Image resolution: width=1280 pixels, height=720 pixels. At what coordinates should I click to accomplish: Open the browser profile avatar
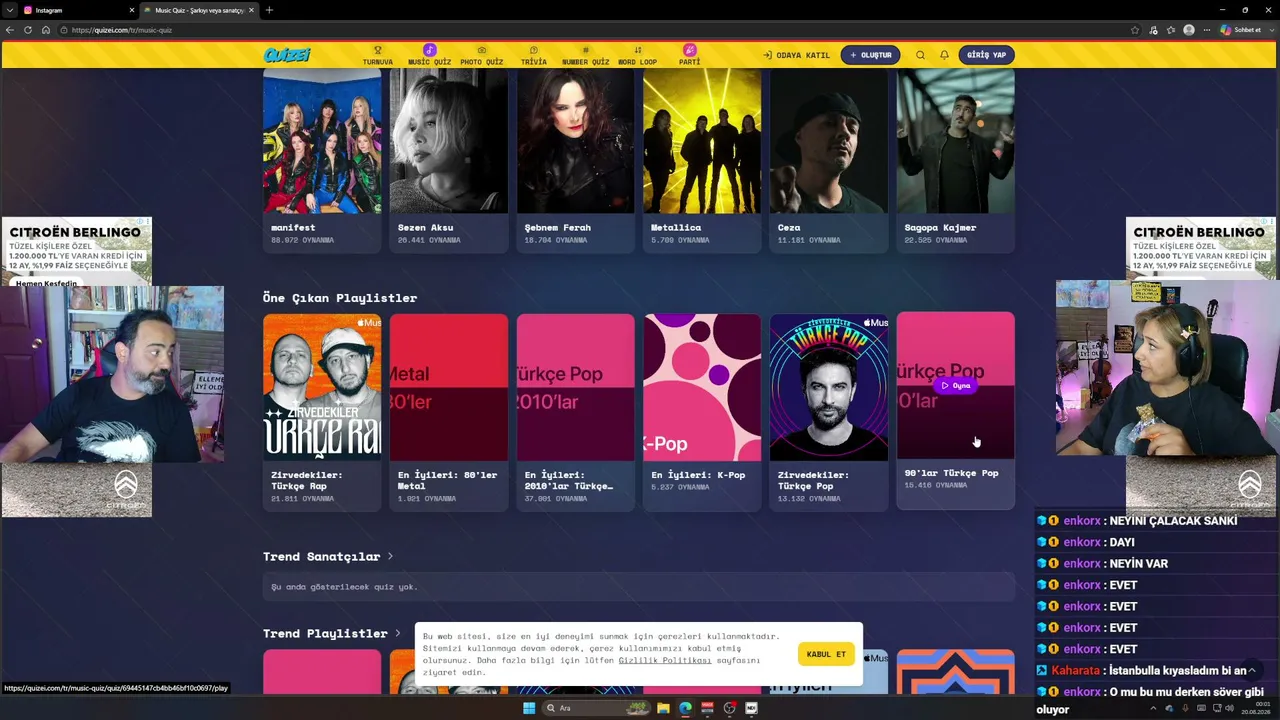1189,30
